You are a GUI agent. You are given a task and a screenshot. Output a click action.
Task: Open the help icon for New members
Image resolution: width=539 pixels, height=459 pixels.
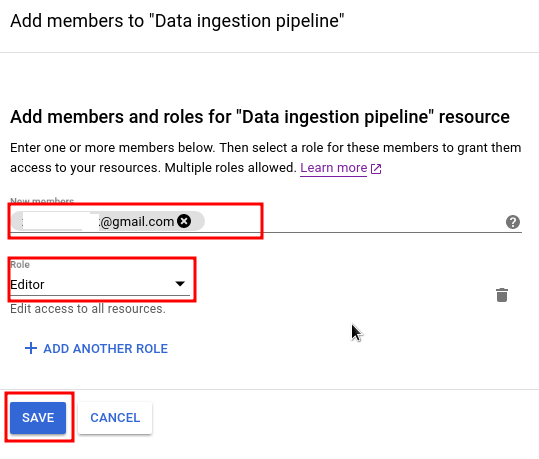click(513, 222)
